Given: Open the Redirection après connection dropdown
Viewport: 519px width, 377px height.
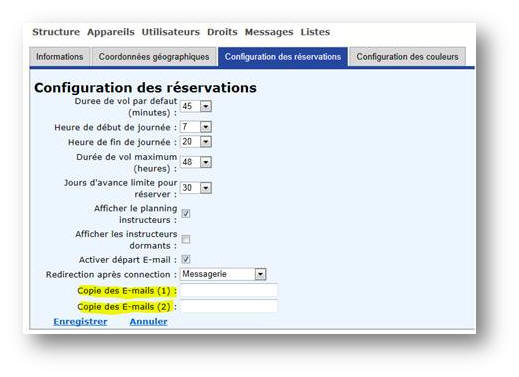Looking at the screenshot, I should click(x=223, y=274).
